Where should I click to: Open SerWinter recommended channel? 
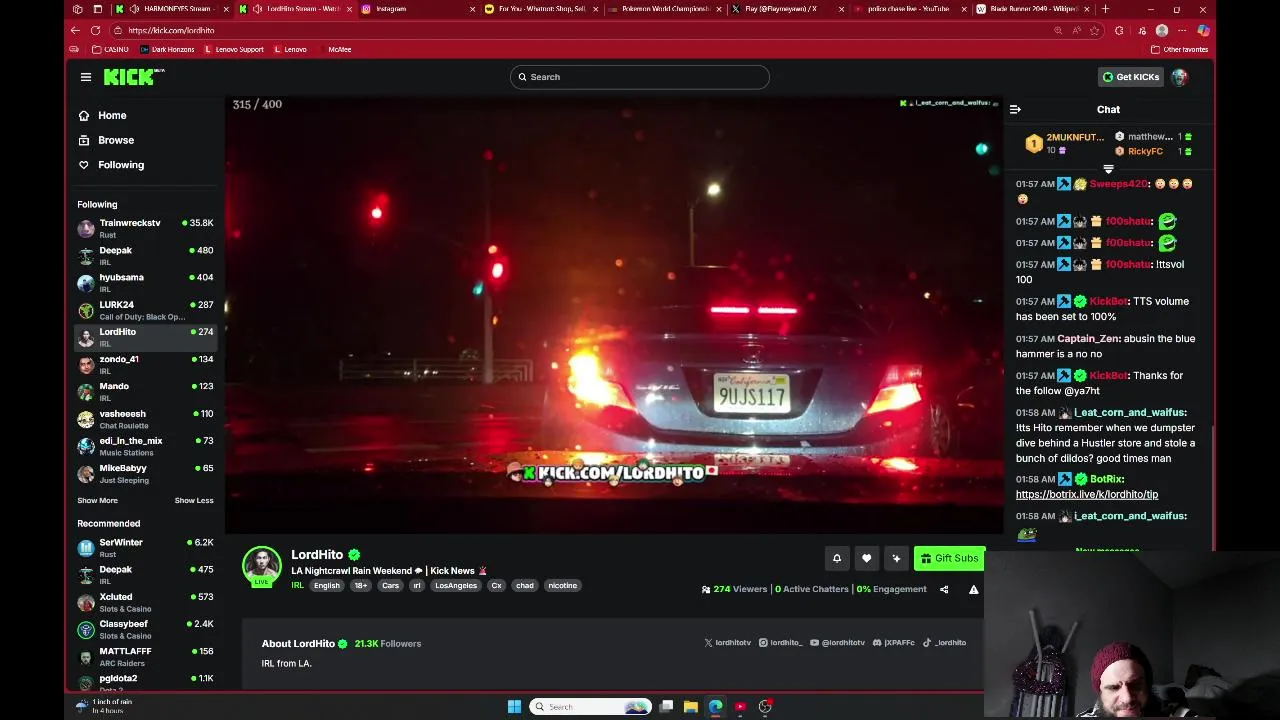click(x=146, y=547)
